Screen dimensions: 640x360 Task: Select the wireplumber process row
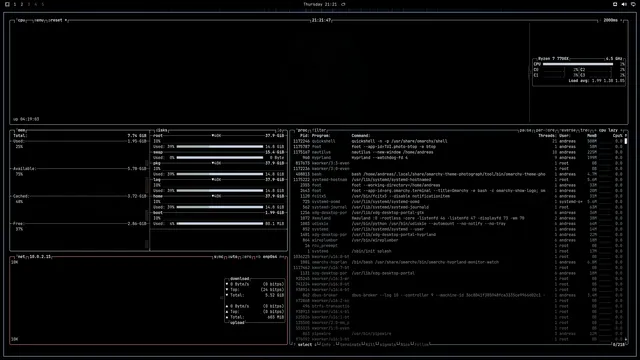click(x=457, y=240)
